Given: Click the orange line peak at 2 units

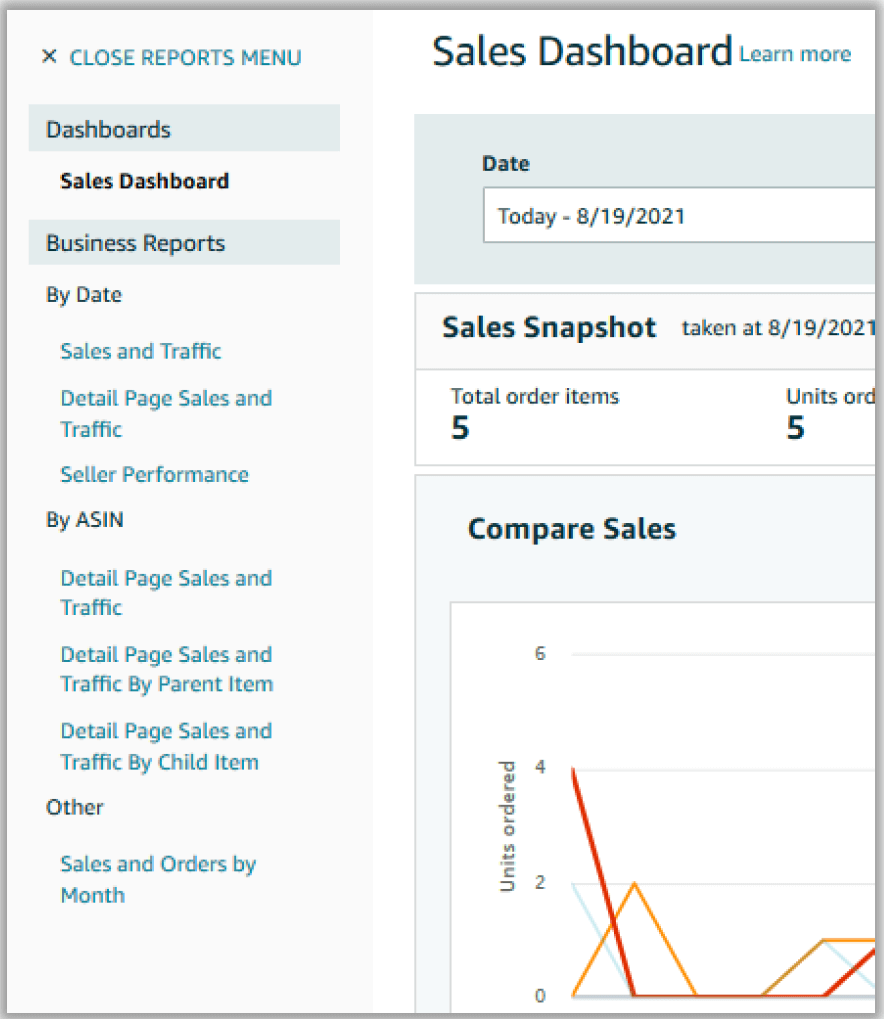Looking at the screenshot, I should tap(635, 884).
